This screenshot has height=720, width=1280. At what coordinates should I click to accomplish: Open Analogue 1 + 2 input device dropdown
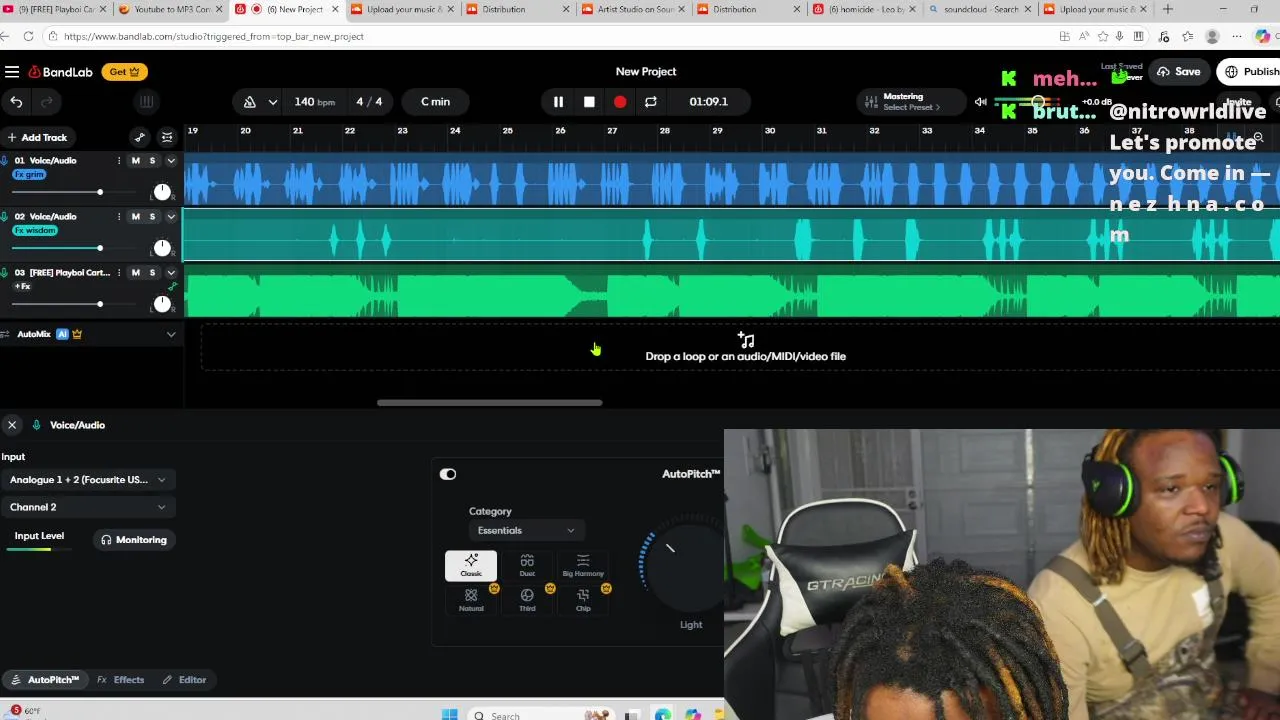87,480
